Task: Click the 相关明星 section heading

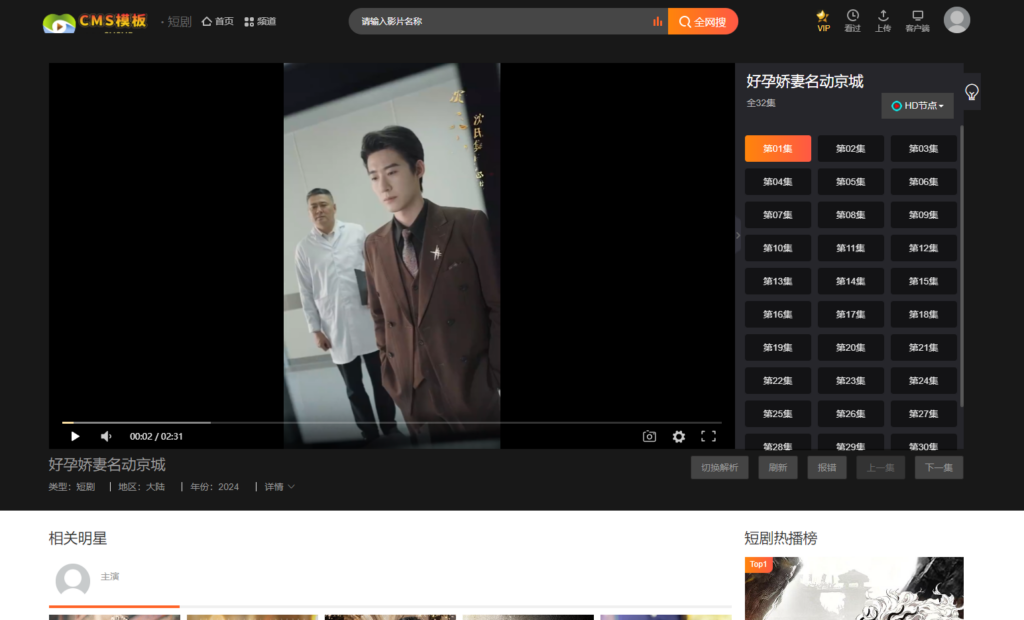Action: [78, 538]
